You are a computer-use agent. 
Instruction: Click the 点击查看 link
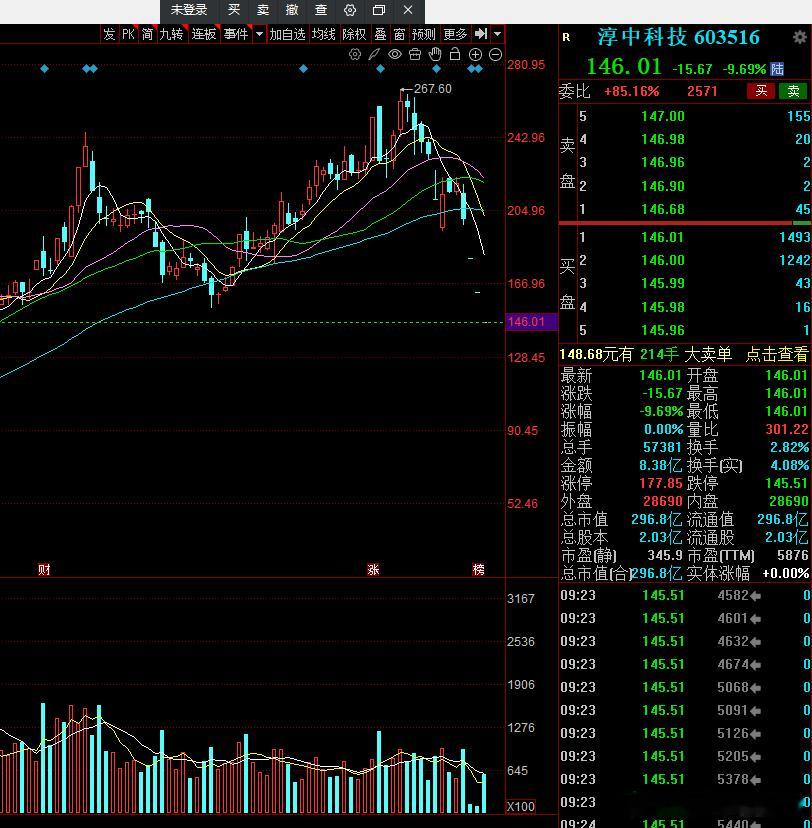tap(777, 354)
